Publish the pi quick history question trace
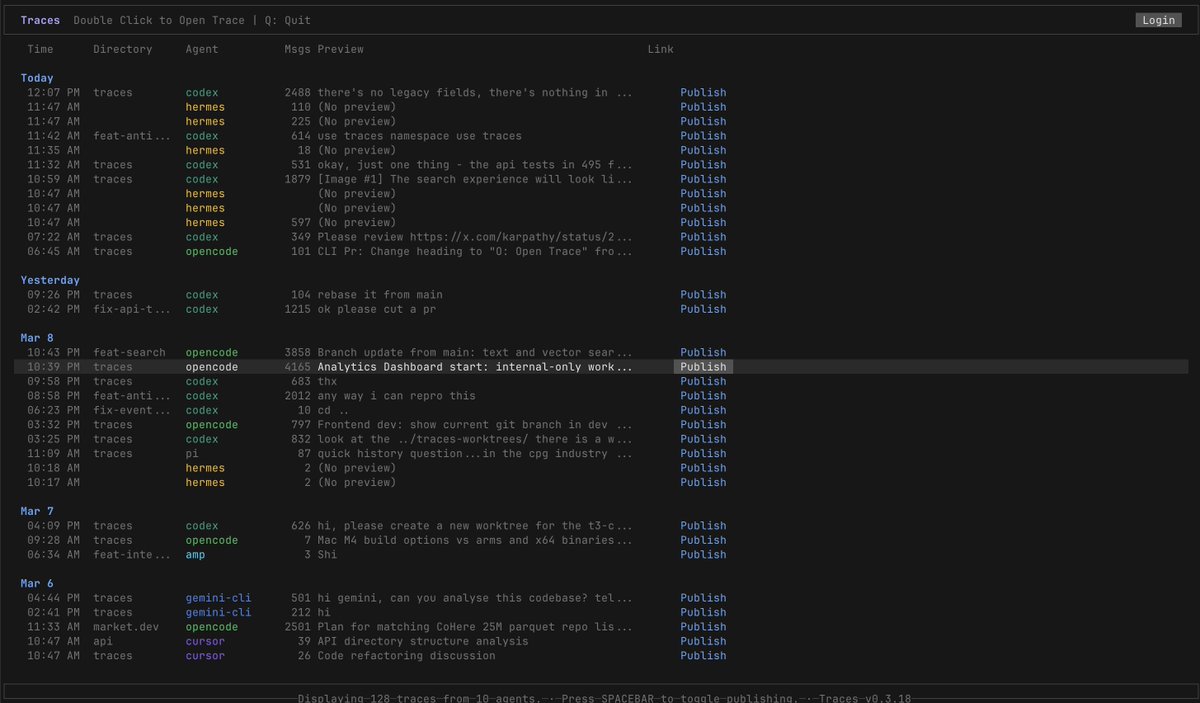The image size is (1200, 703). click(703, 454)
